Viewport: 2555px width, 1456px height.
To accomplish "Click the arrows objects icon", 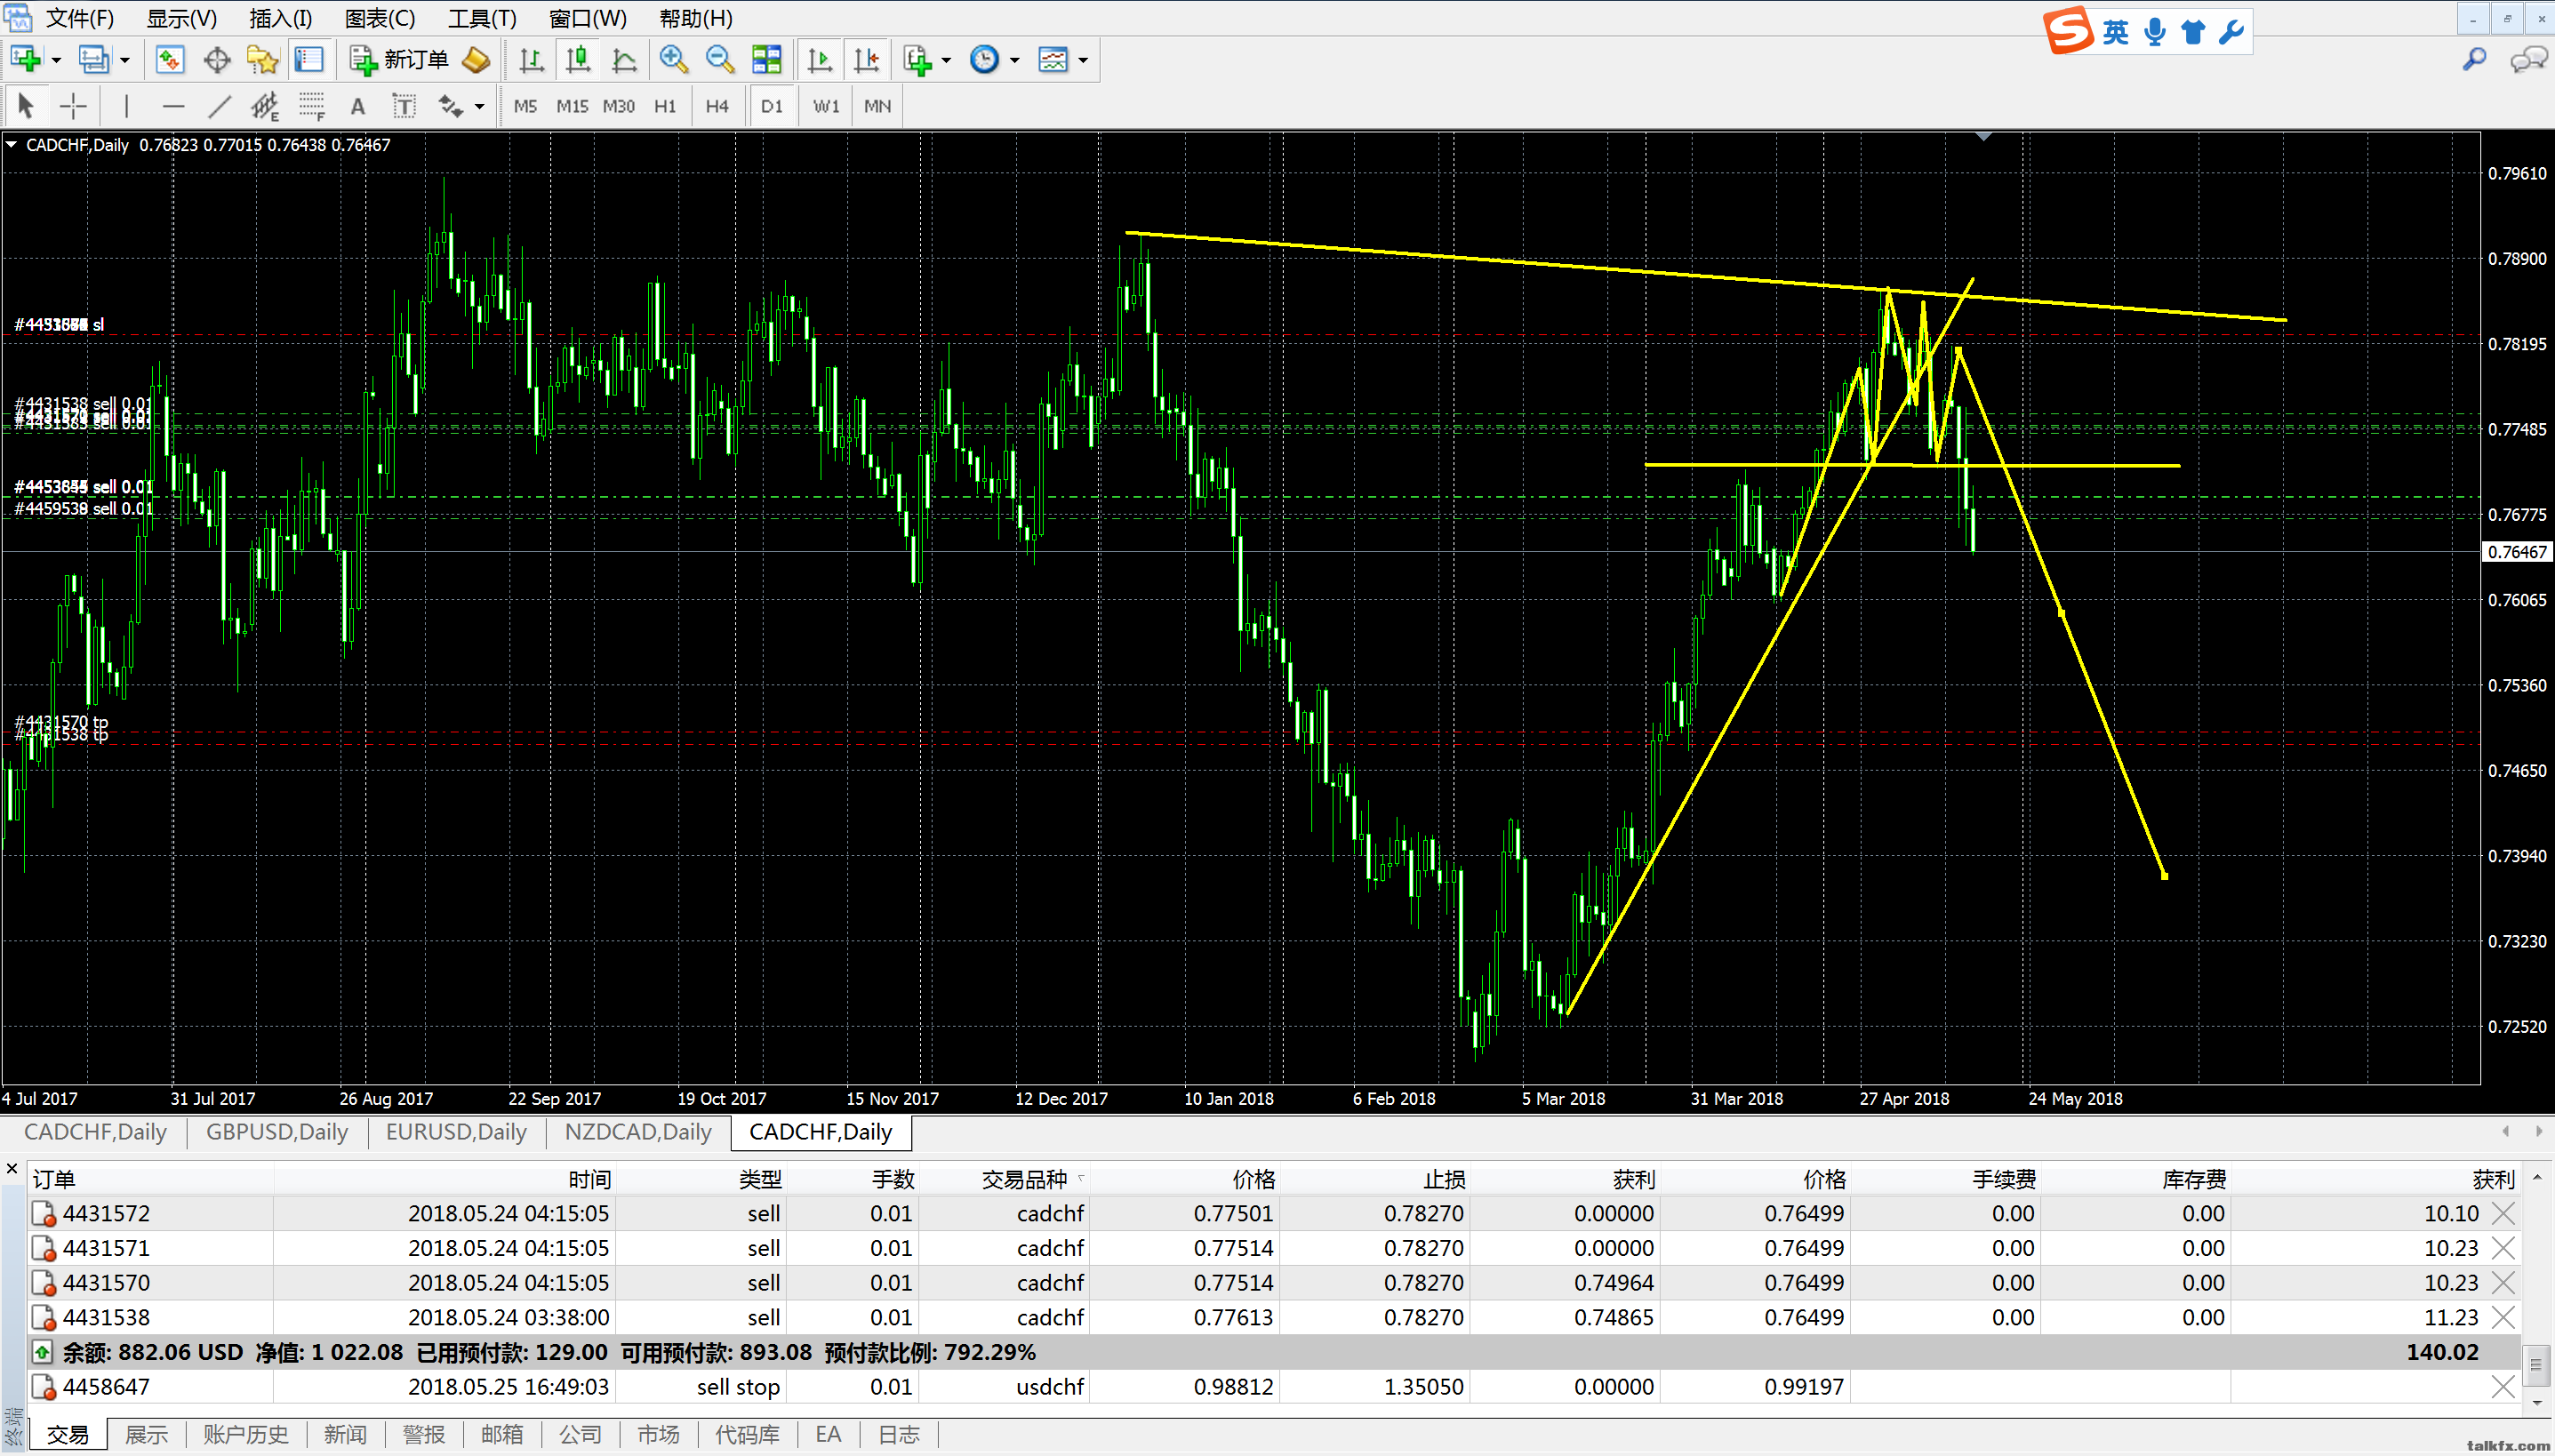I will click(x=450, y=105).
